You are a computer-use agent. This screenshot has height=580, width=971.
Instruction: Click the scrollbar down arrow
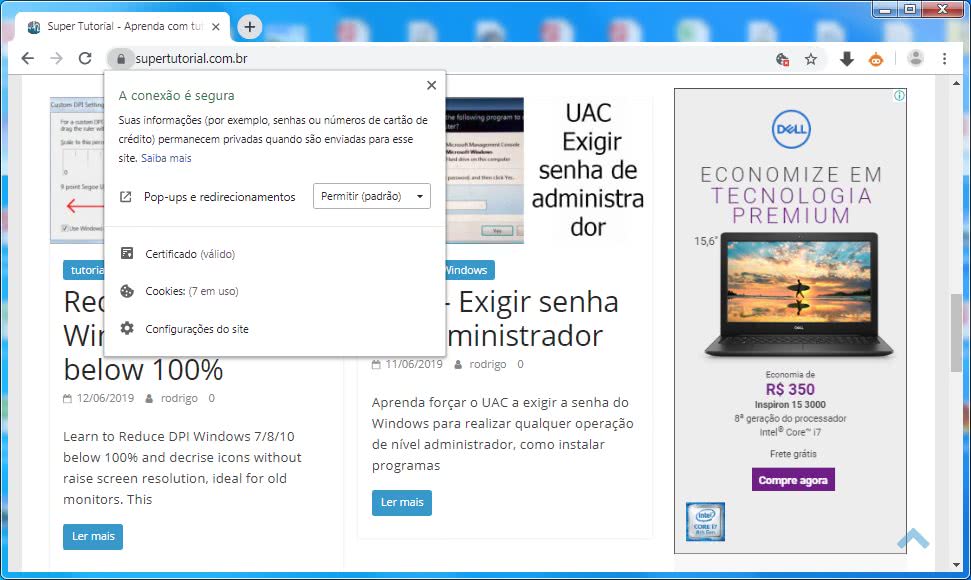click(957, 565)
